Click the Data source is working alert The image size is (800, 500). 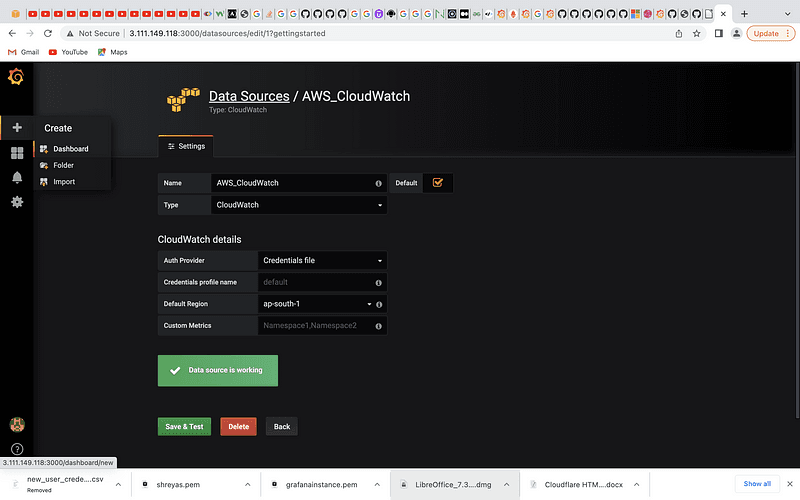[218, 370]
